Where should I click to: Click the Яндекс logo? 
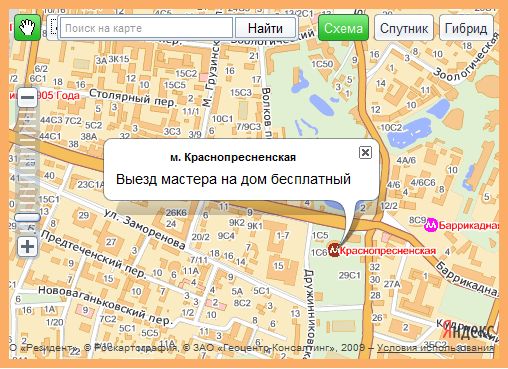(469, 331)
